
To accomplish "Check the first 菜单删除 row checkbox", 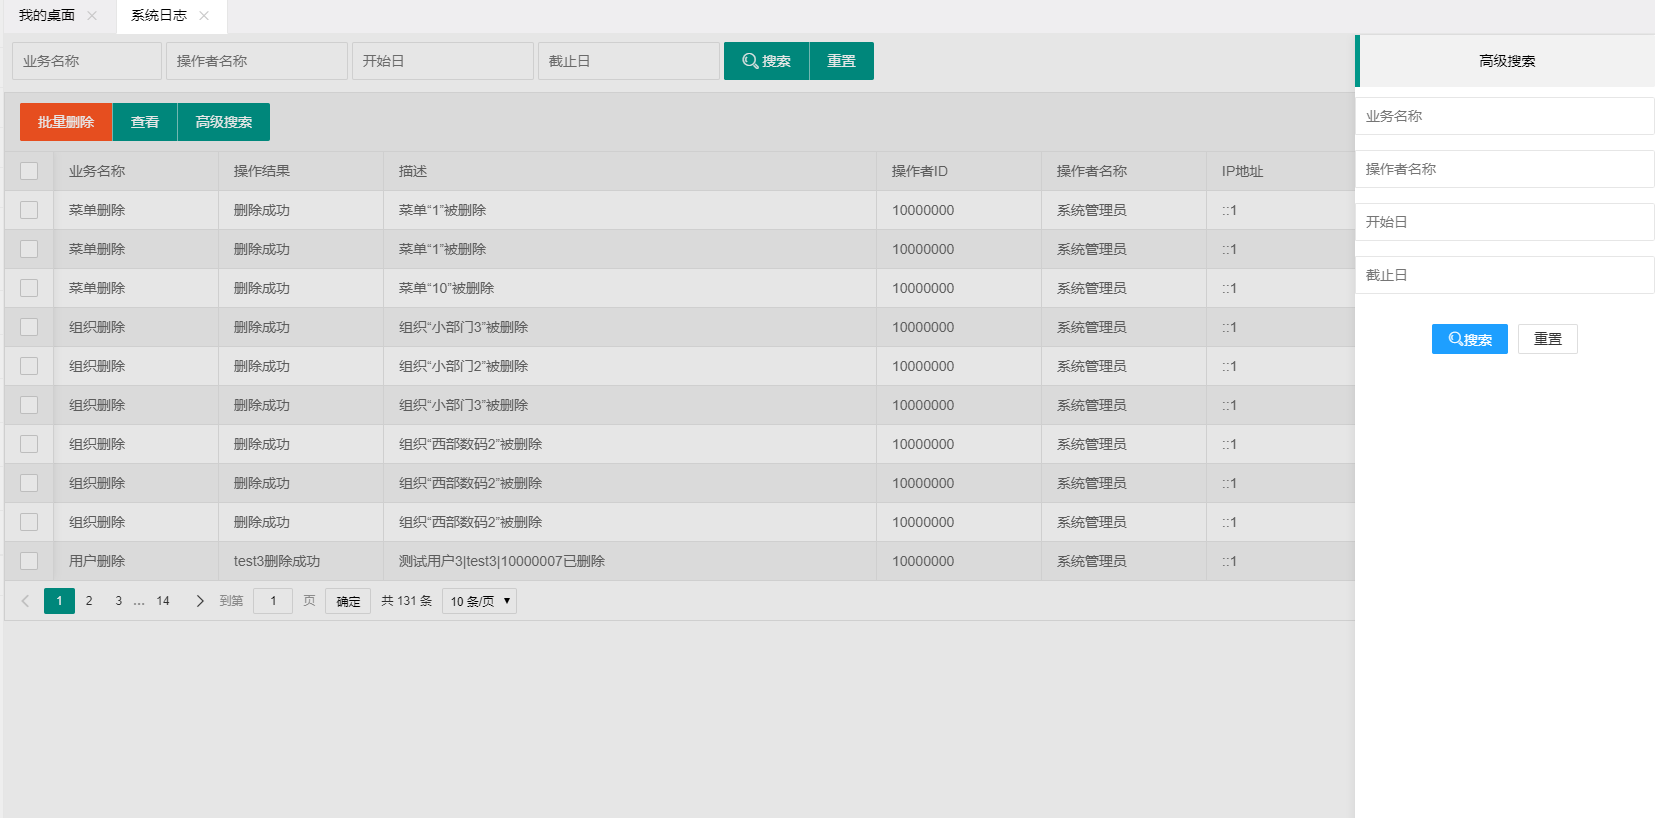I will (x=29, y=210).
